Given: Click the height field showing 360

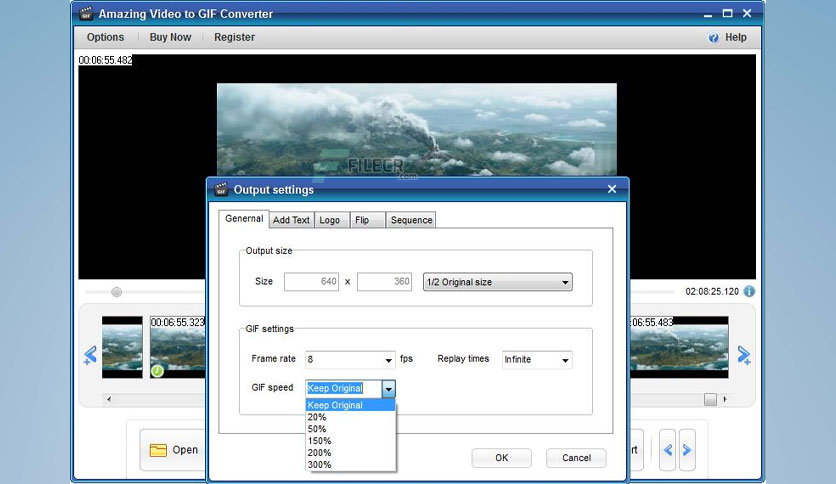Looking at the screenshot, I should coord(384,282).
